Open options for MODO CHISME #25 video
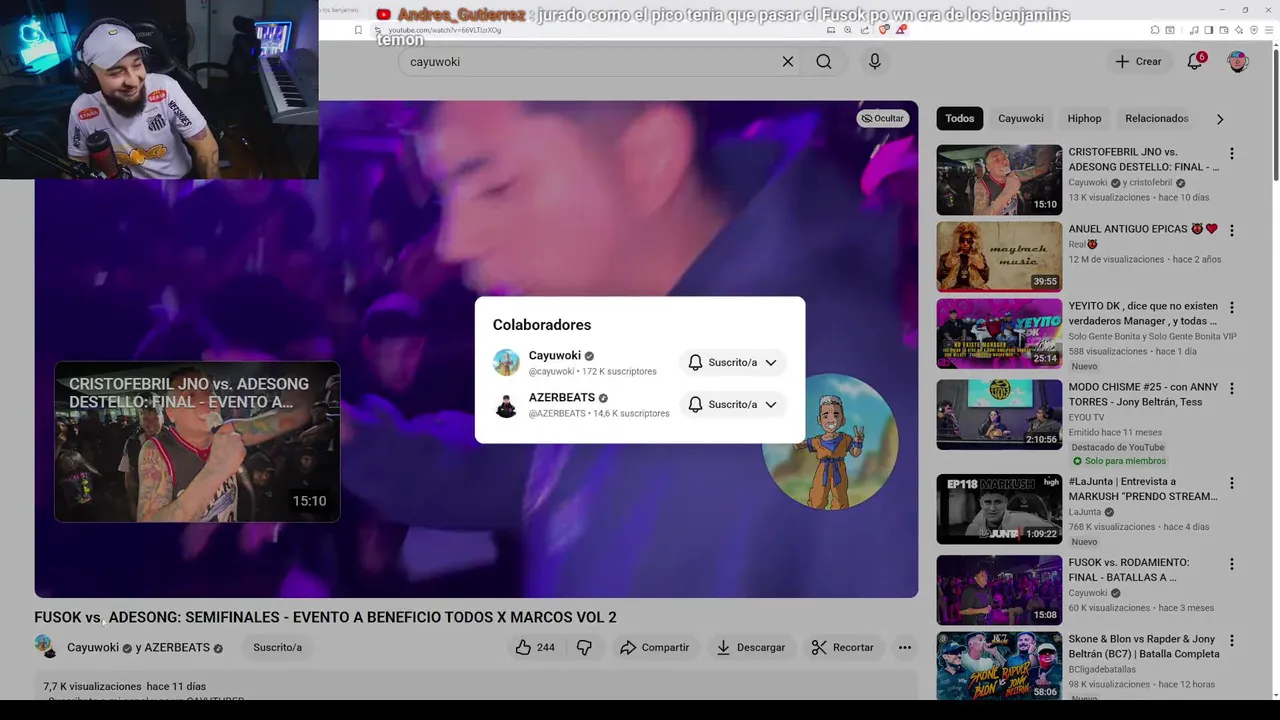This screenshot has height=720, width=1280. pos(1232,388)
